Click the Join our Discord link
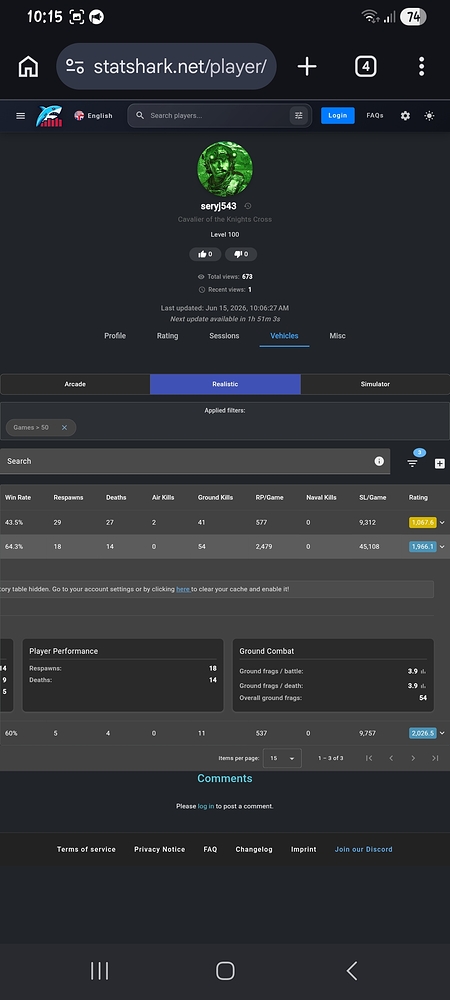 tap(364, 849)
